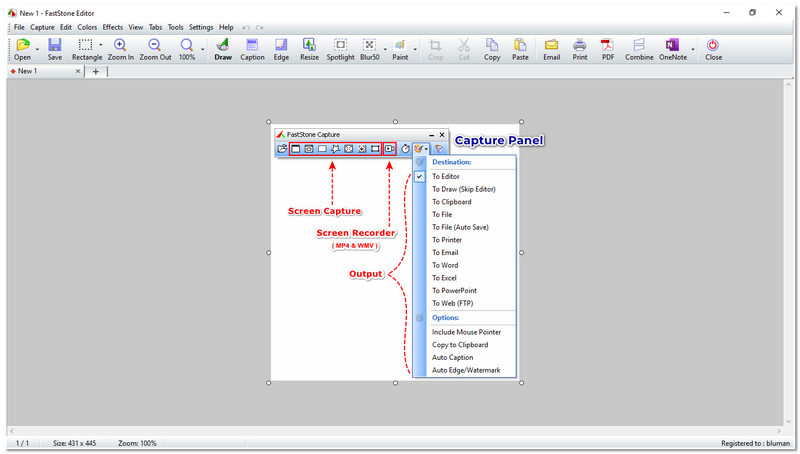Image resolution: width=800 pixels, height=454 pixels.
Task: Zoom in using the Zoom In tool
Action: pos(120,49)
